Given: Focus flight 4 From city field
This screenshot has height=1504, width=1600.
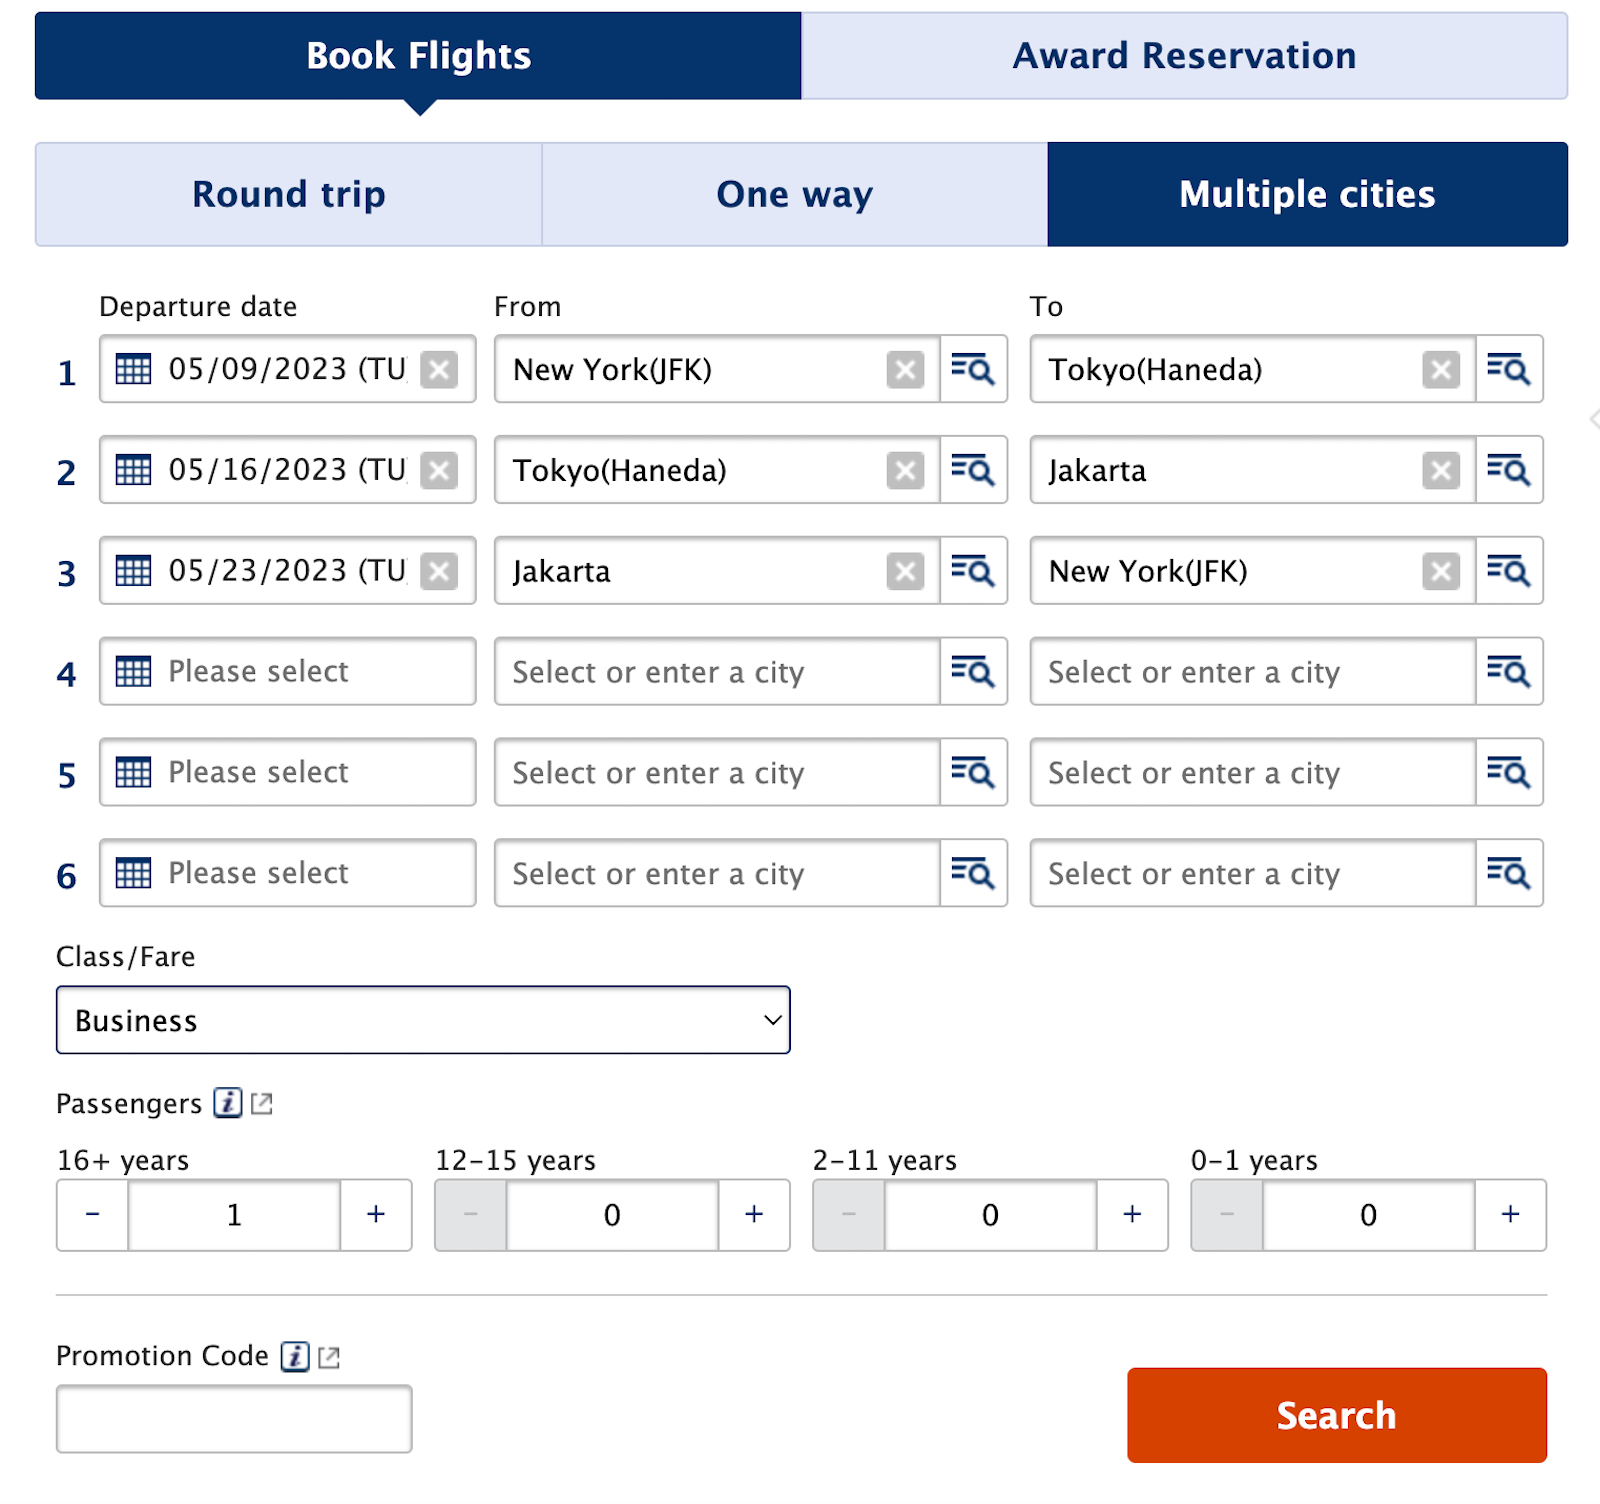Looking at the screenshot, I should click(x=717, y=671).
